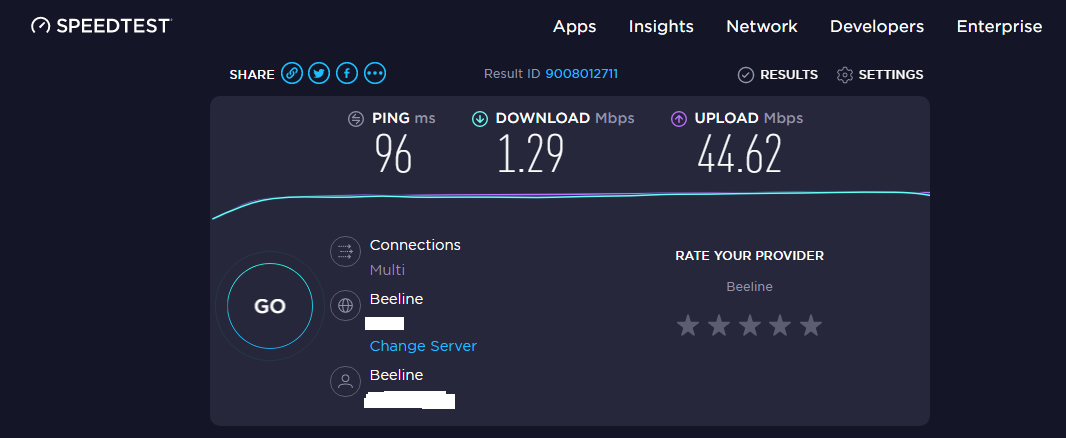Copy the share link icon
The width and height of the screenshot is (1066, 438).
tap(292, 73)
